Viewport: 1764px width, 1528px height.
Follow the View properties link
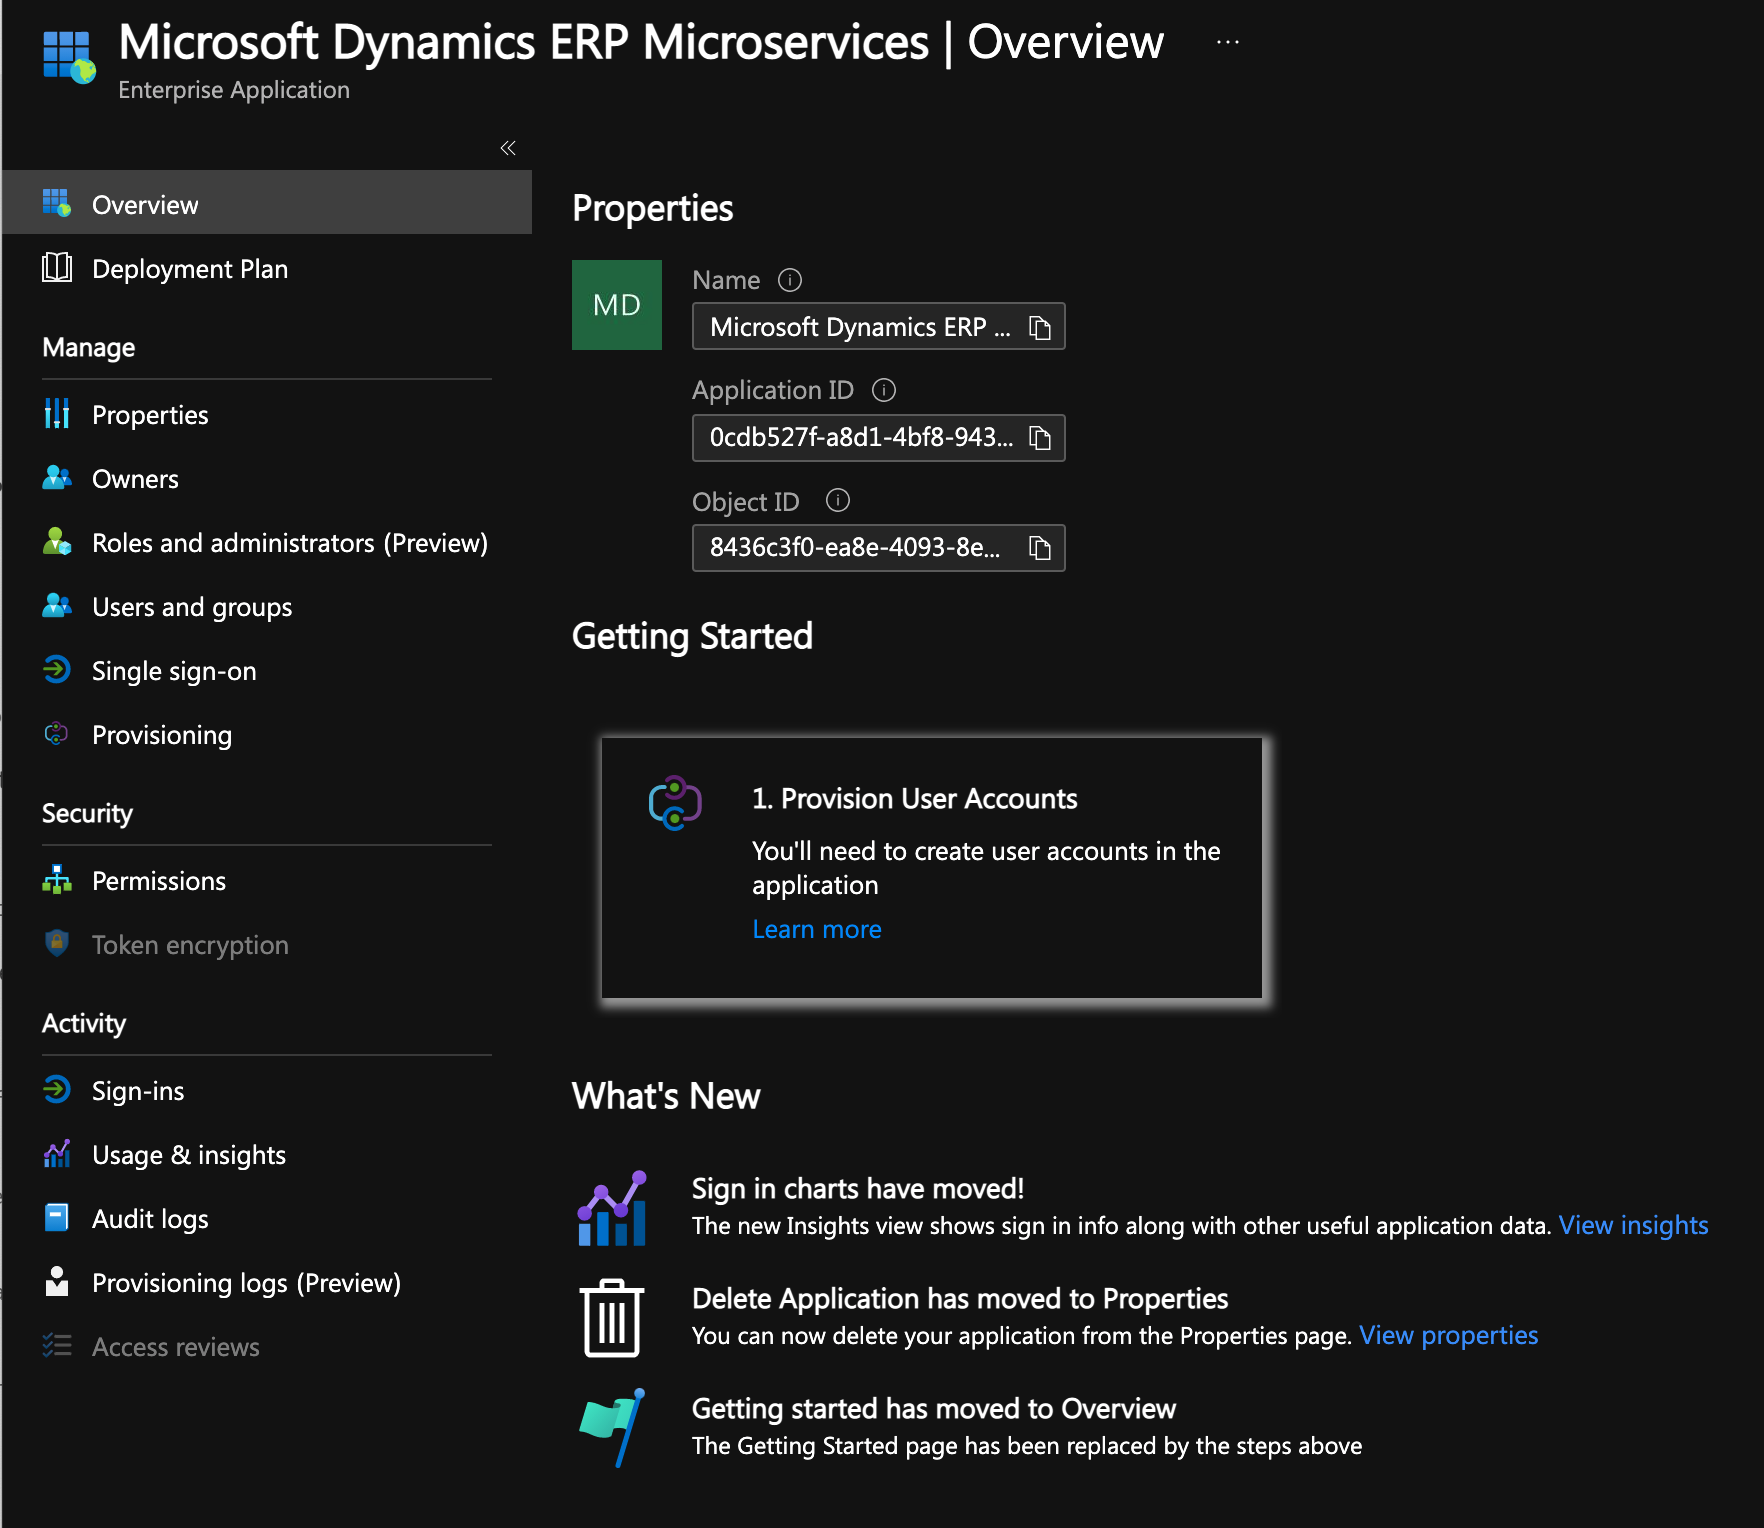pos(1448,1335)
